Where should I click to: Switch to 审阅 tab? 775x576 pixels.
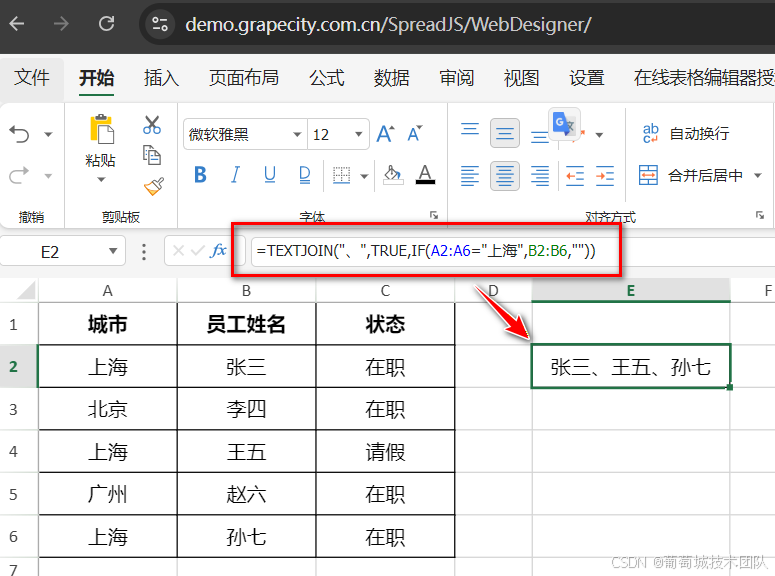tap(456, 78)
